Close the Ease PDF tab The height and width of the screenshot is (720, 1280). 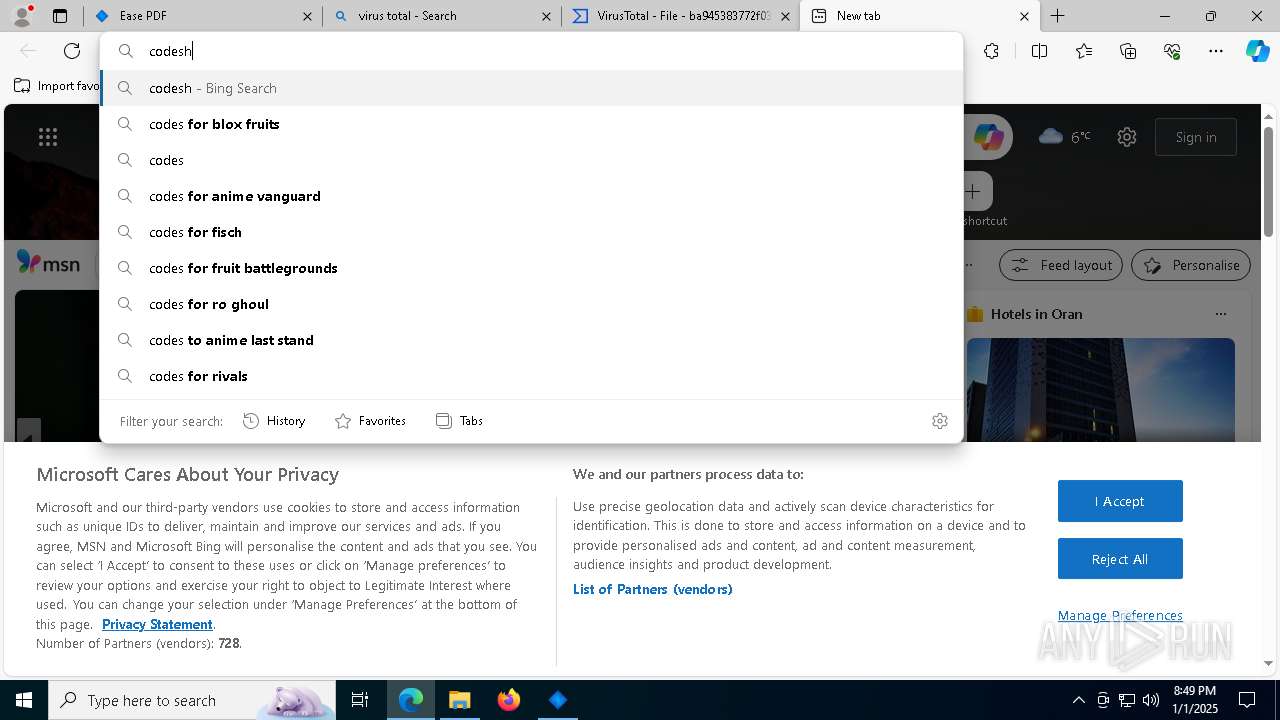click(307, 16)
